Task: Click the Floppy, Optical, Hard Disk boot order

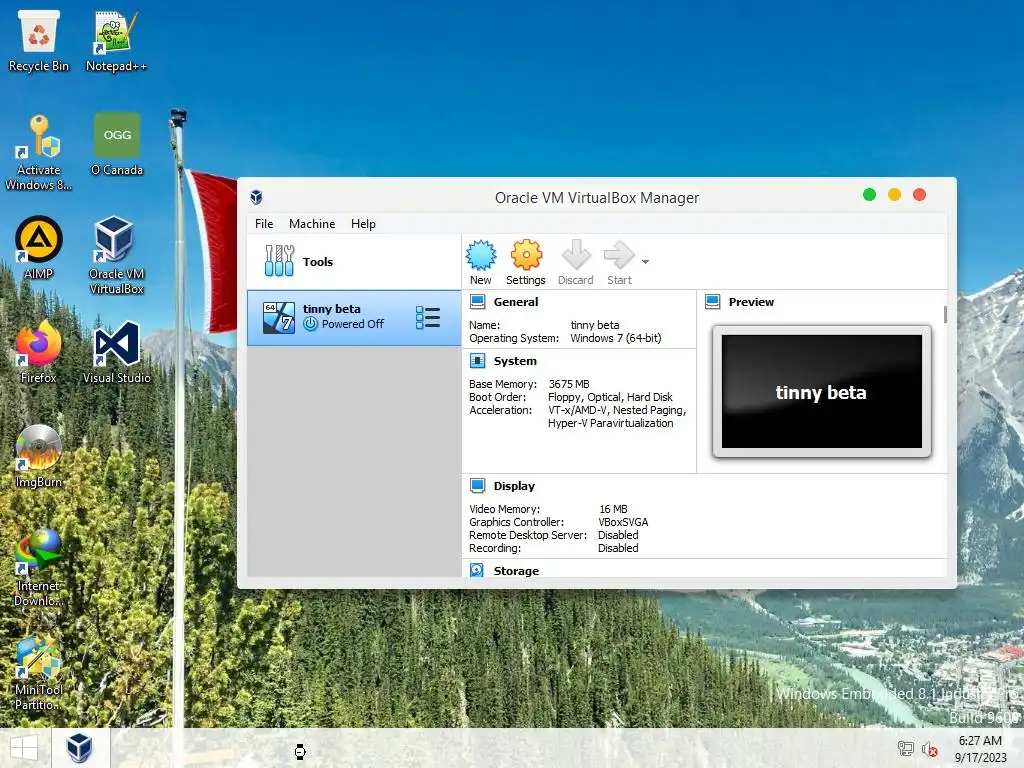Action: pos(611,397)
